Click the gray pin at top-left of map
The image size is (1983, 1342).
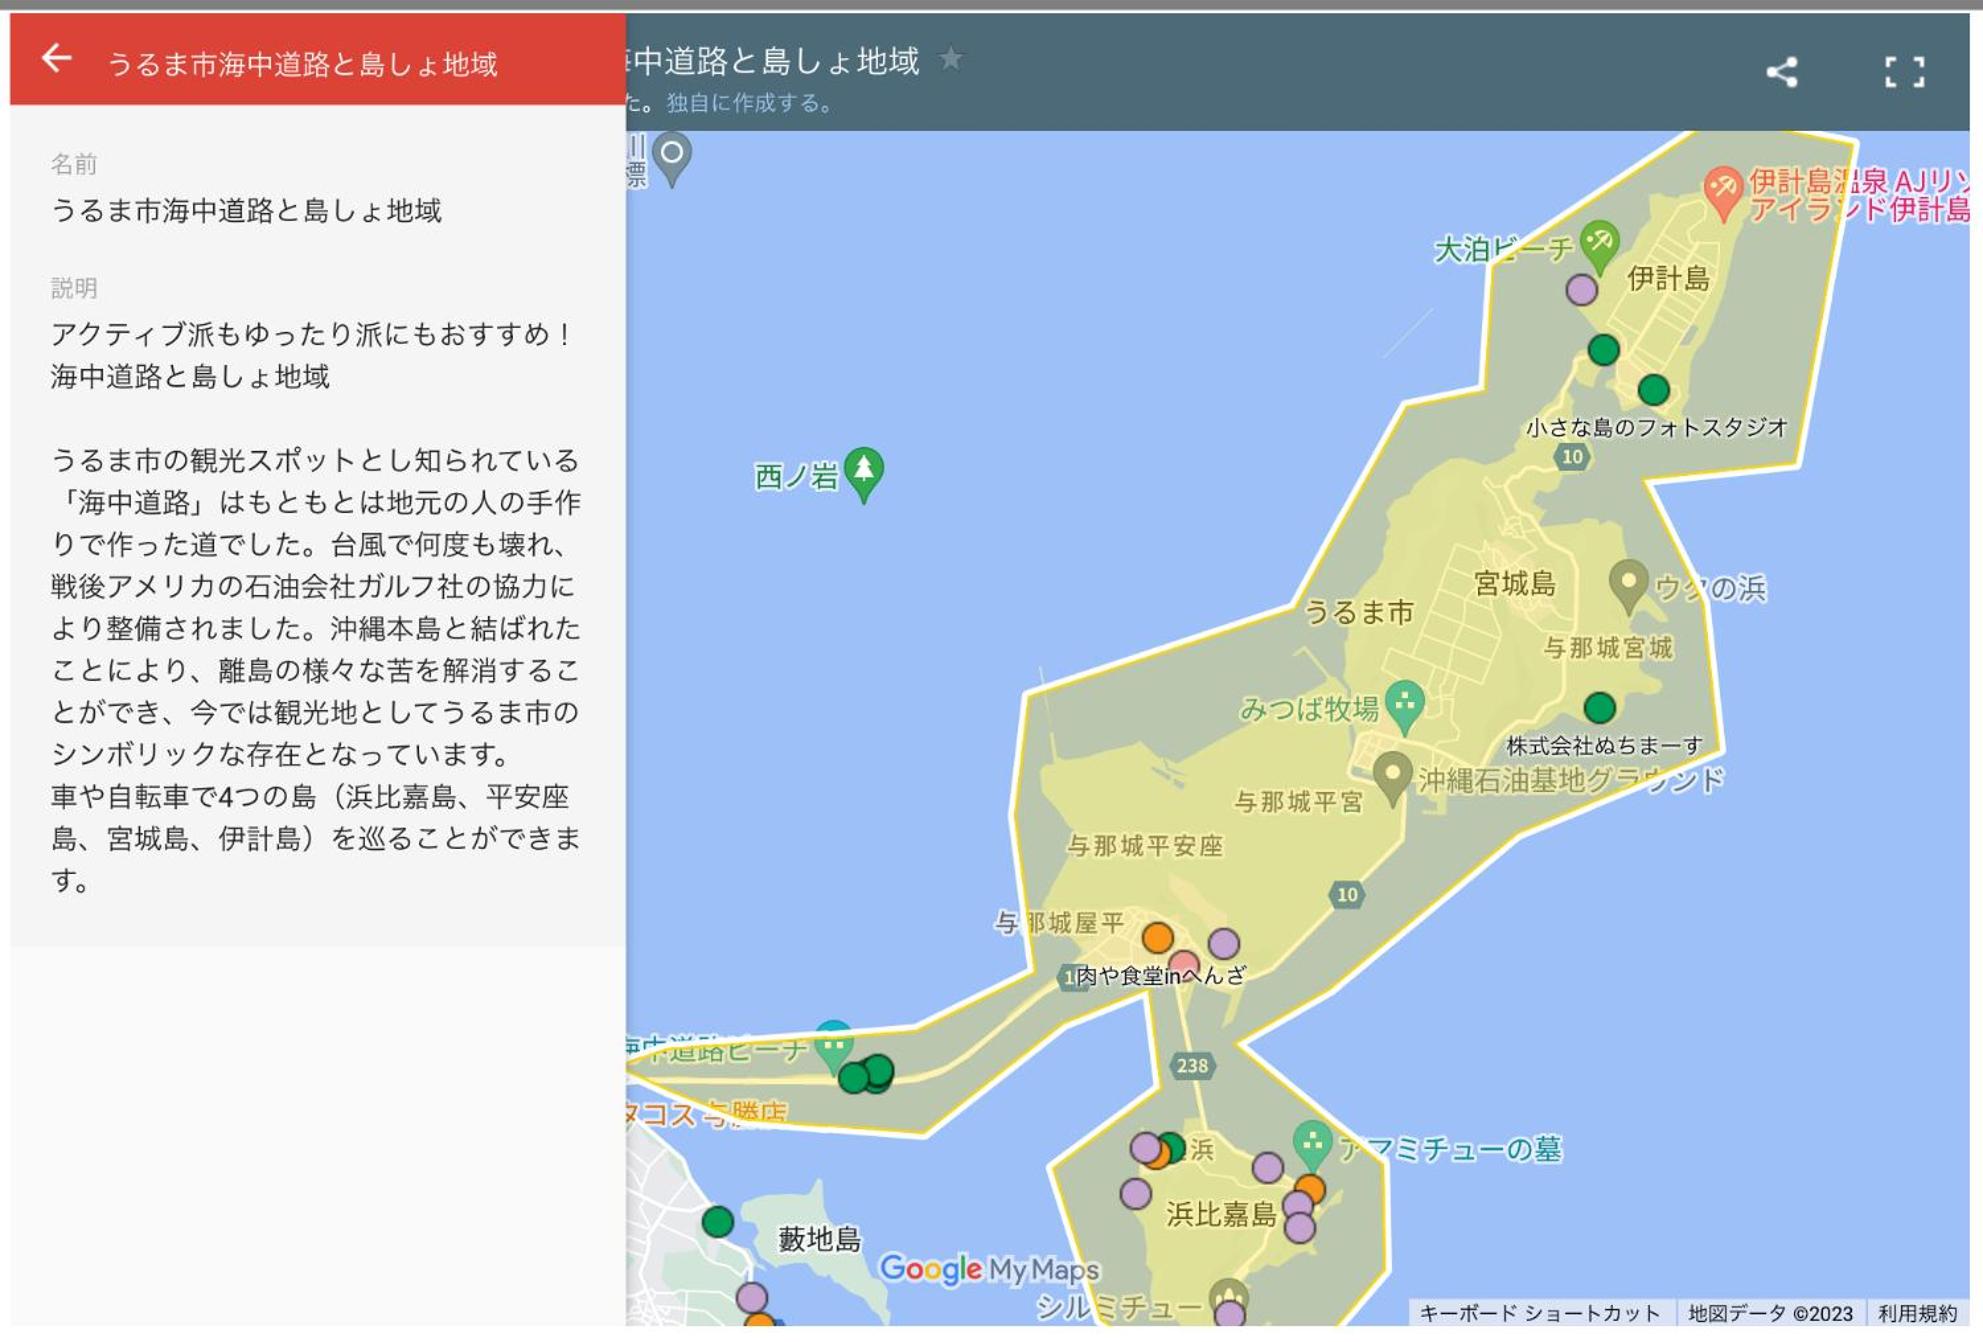tap(672, 158)
